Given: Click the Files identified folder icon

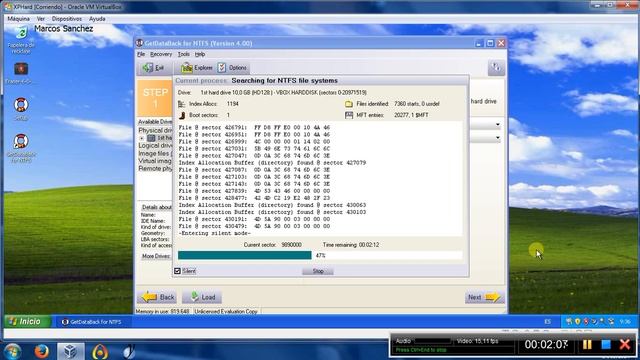Looking at the screenshot, I should coord(349,104).
